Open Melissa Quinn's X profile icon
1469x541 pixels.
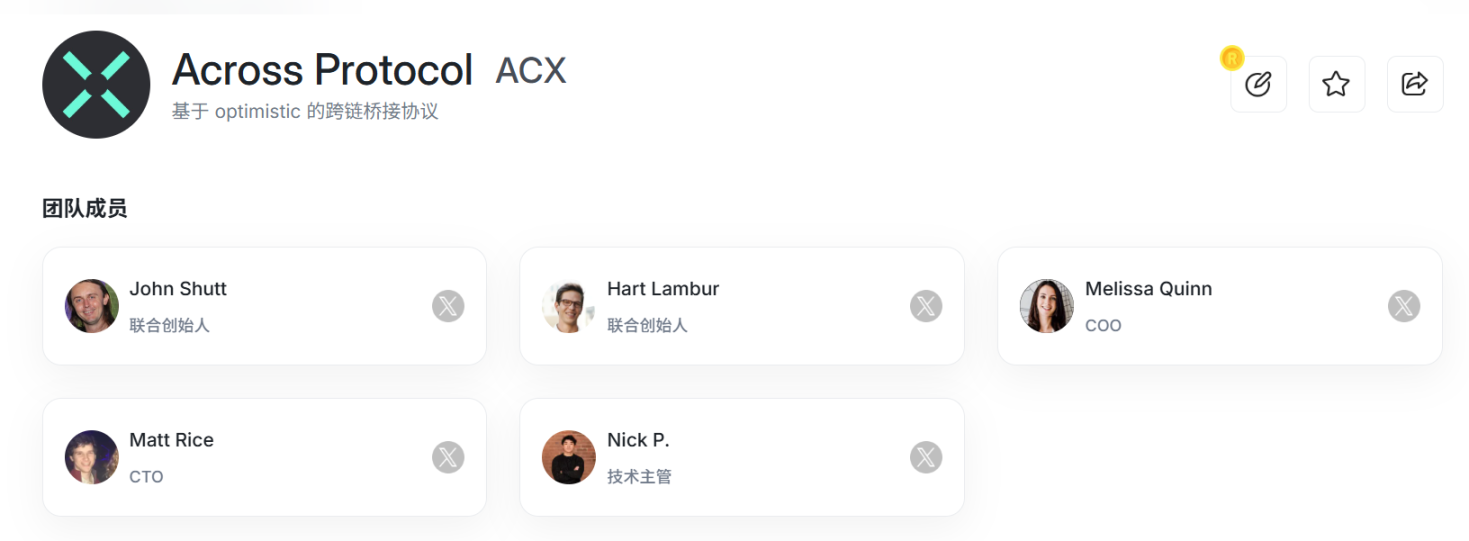coord(1404,306)
